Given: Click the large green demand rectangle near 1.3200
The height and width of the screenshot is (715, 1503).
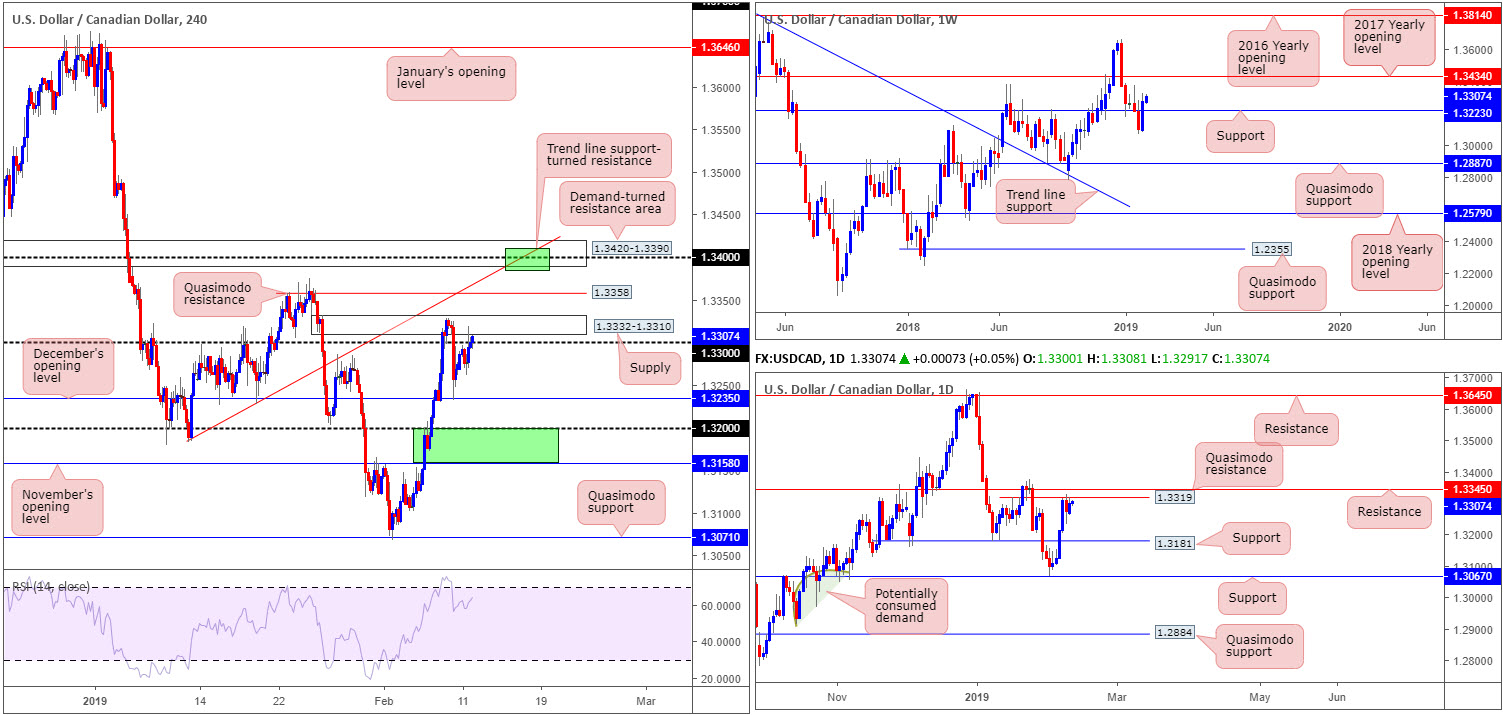Looking at the screenshot, I should pos(485,445).
